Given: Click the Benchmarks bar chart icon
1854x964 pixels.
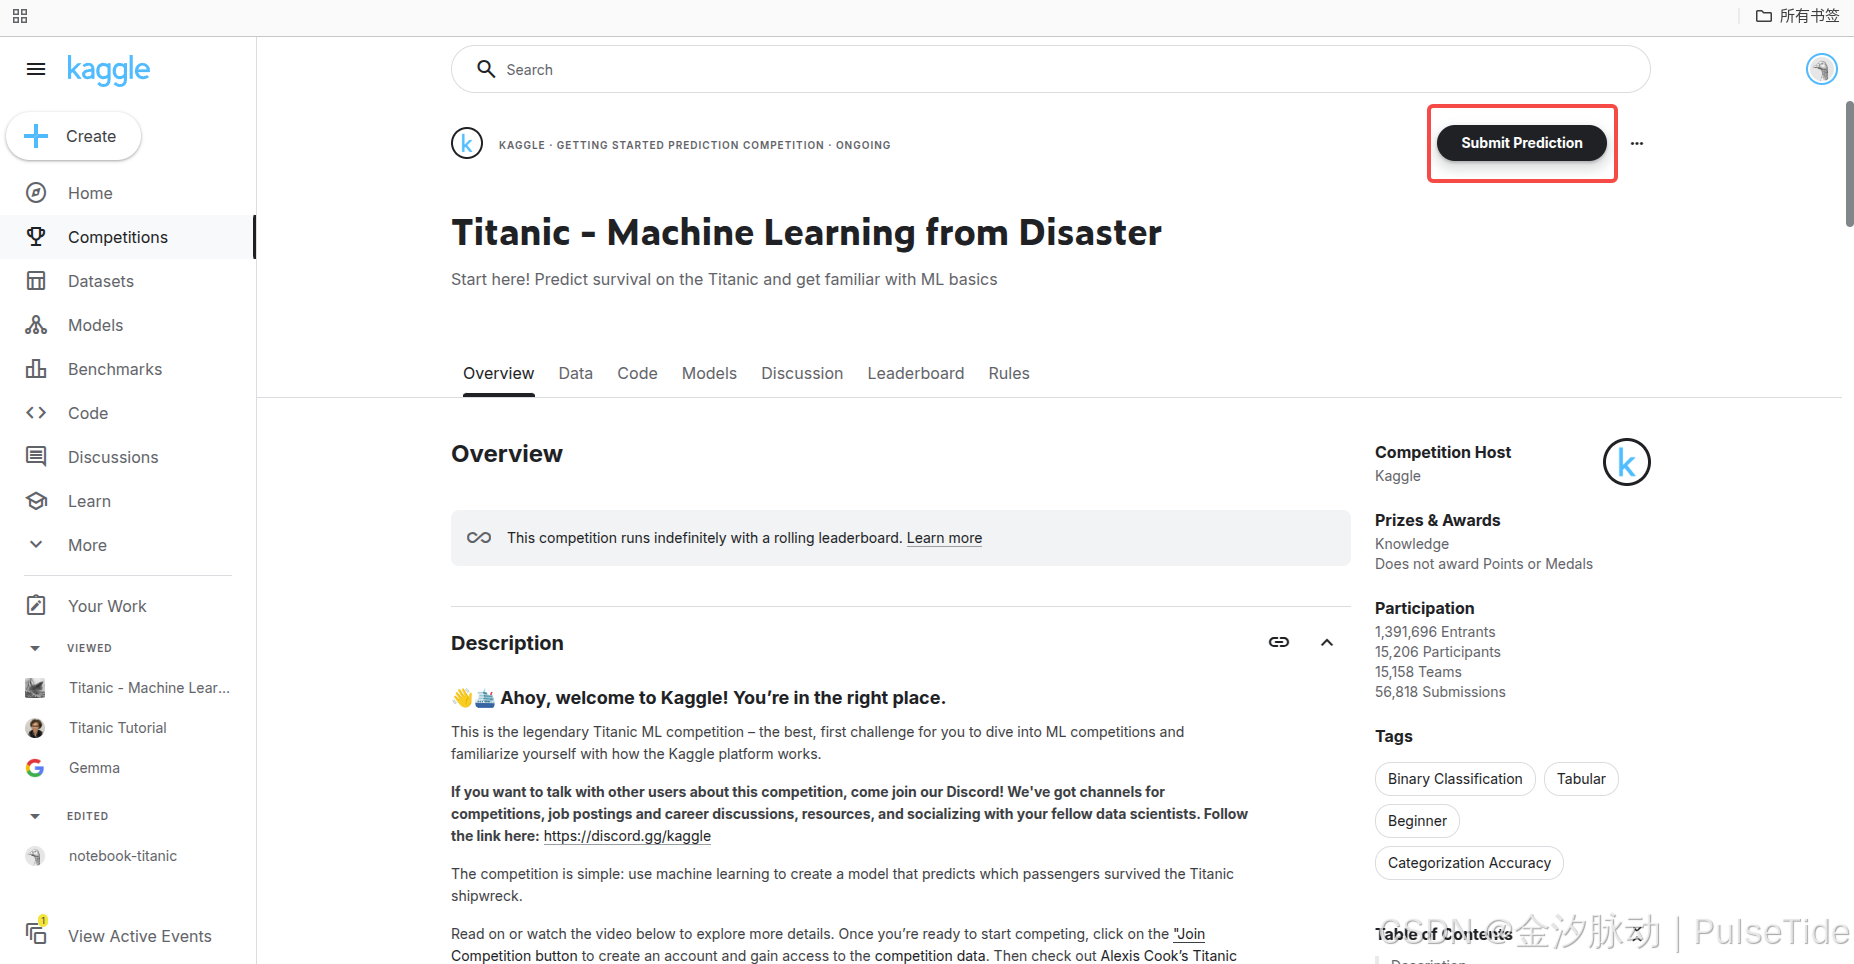Looking at the screenshot, I should pyautogui.click(x=36, y=369).
